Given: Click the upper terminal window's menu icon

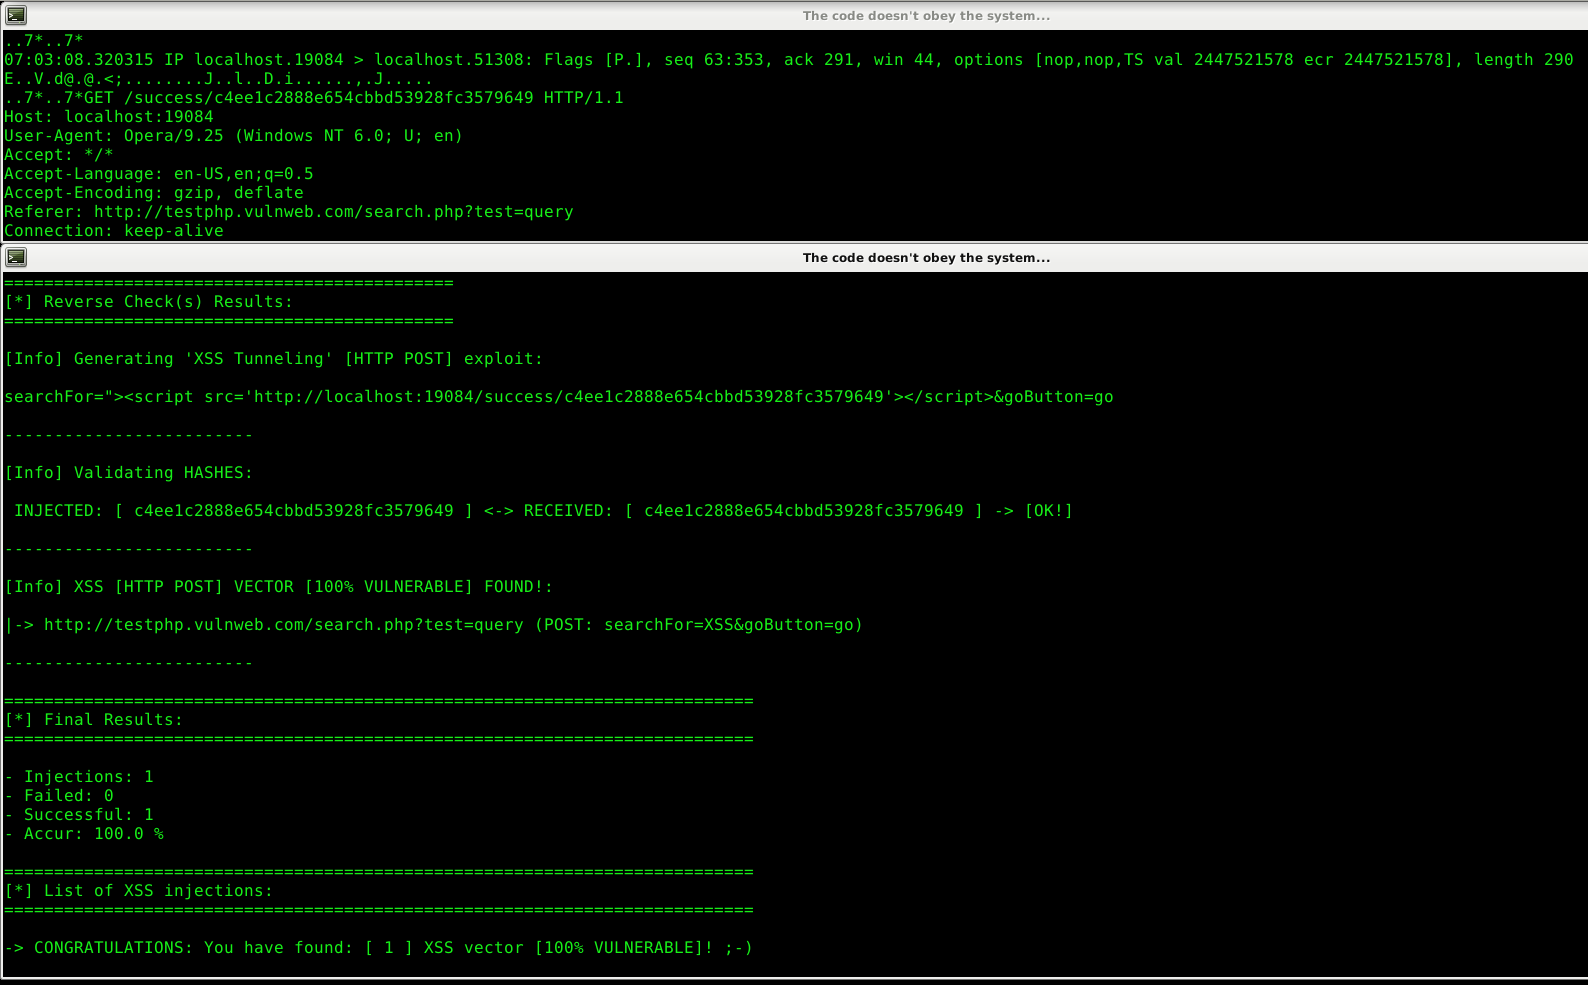Looking at the screenshot, I should coord(16,15).
